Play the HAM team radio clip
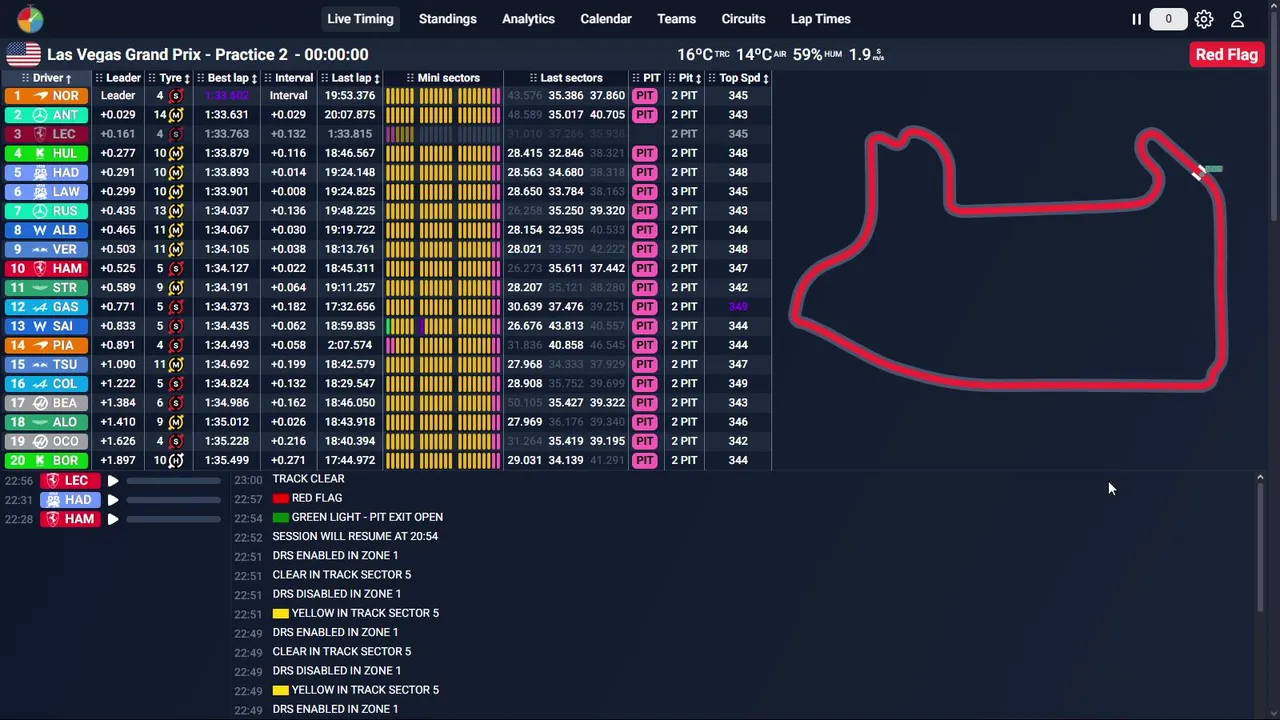Screen dimensions: 1280x720 coord(113,519)
